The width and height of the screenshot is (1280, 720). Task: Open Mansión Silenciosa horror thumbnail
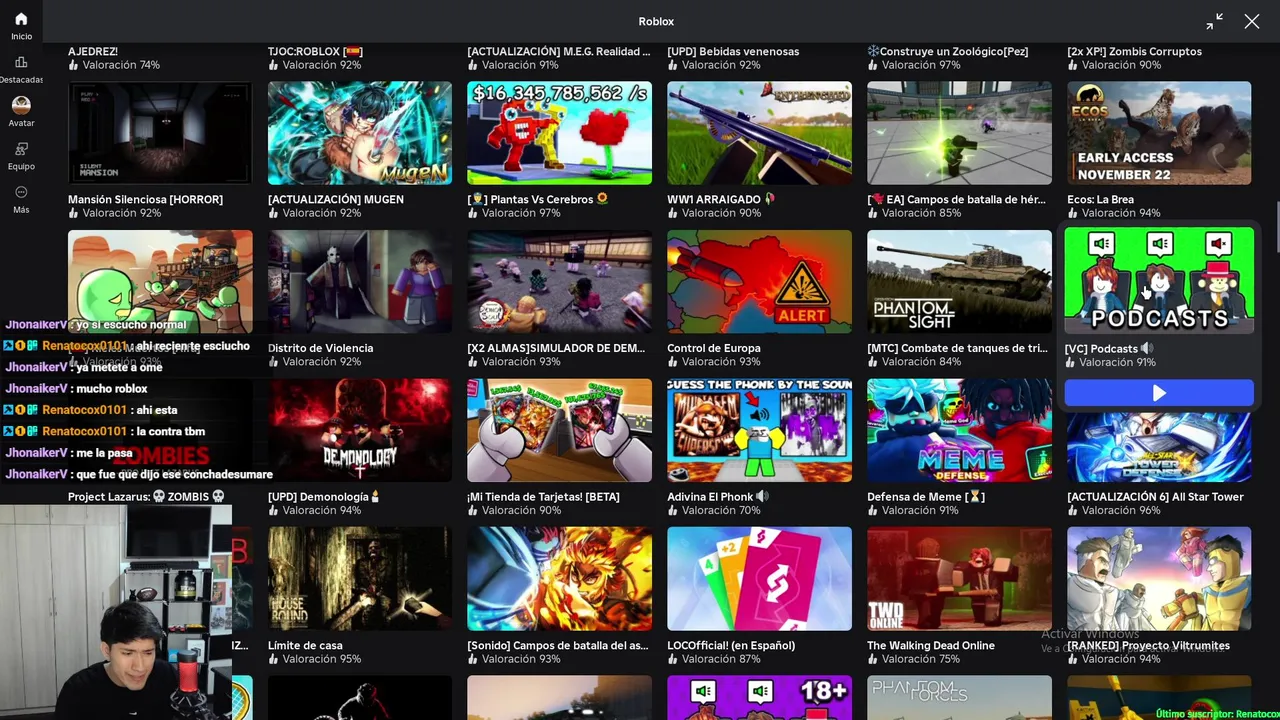160,133
